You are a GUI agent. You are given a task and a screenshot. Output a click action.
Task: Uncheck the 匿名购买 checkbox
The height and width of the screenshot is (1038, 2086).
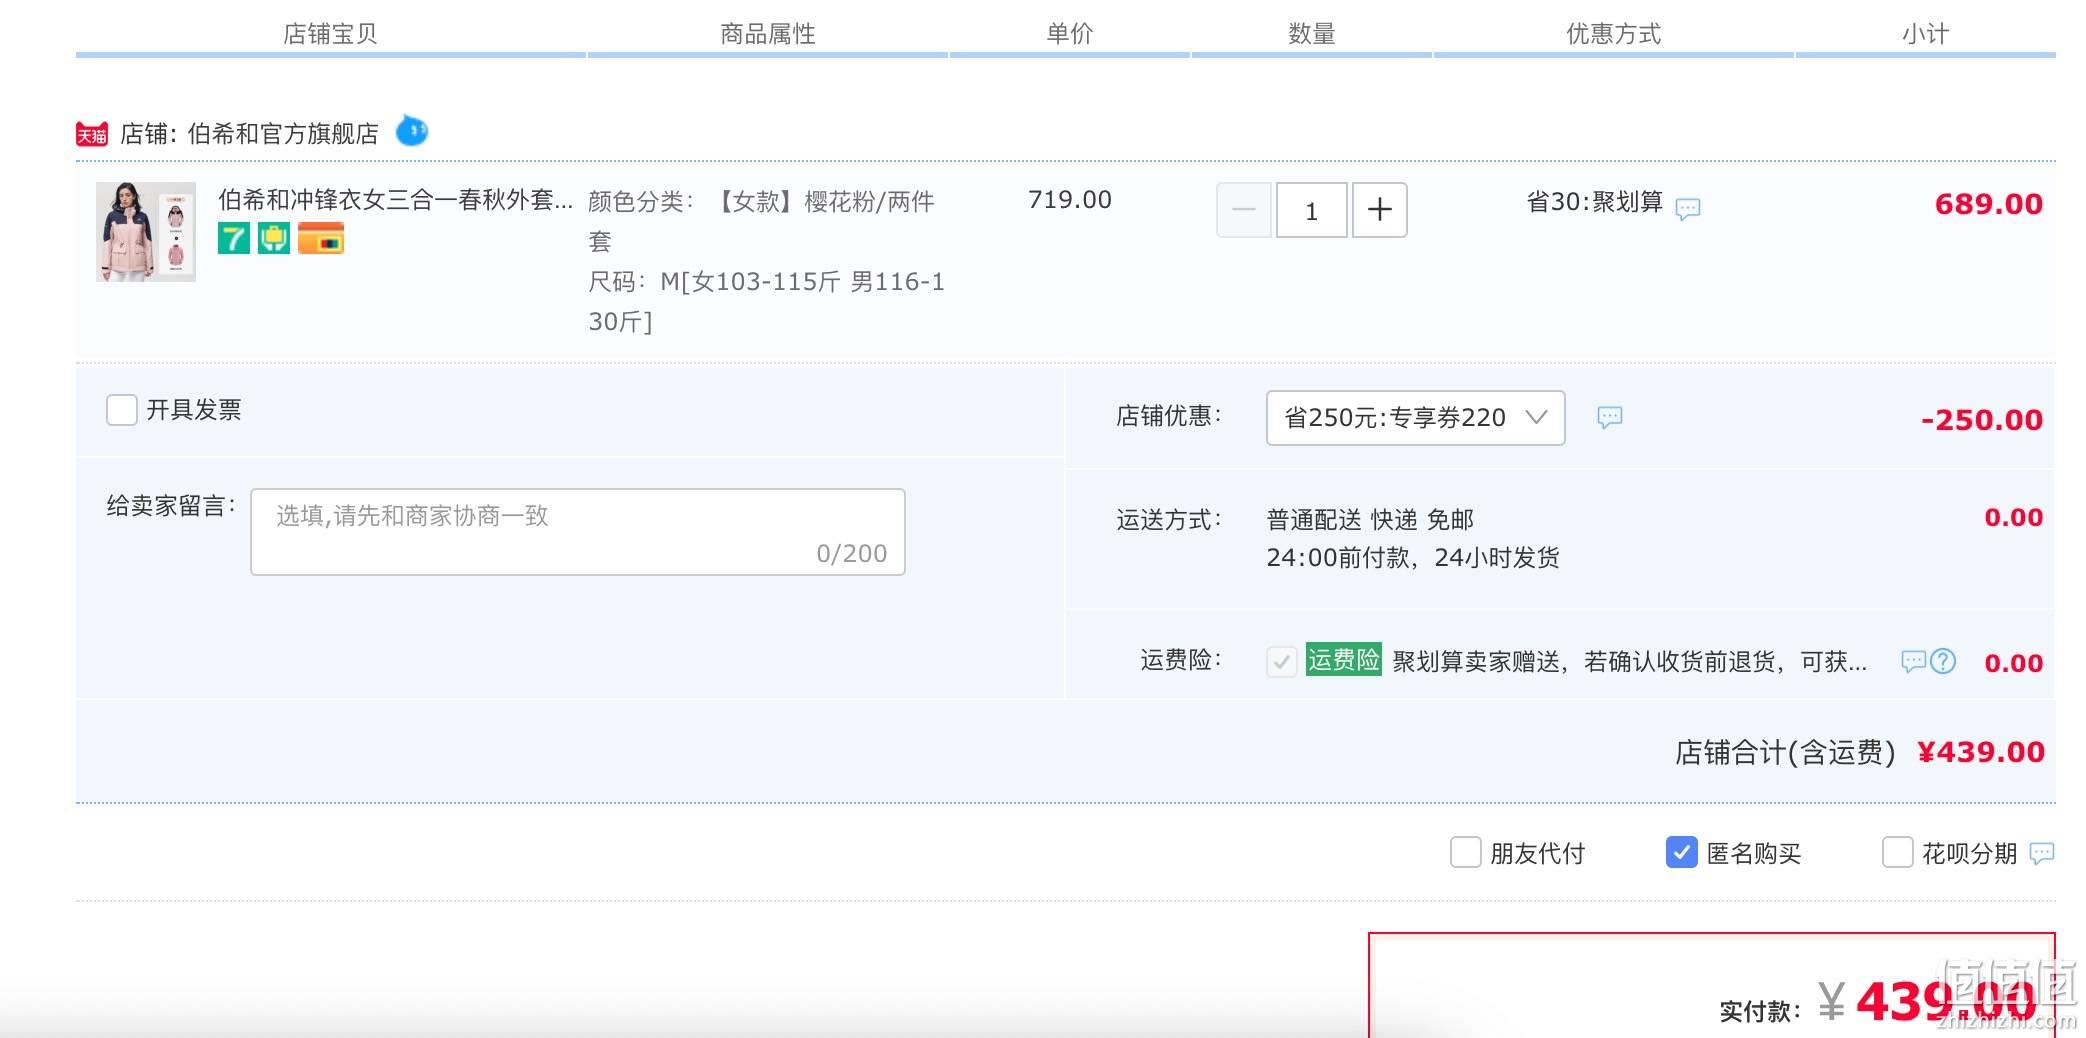point(1682,853)
